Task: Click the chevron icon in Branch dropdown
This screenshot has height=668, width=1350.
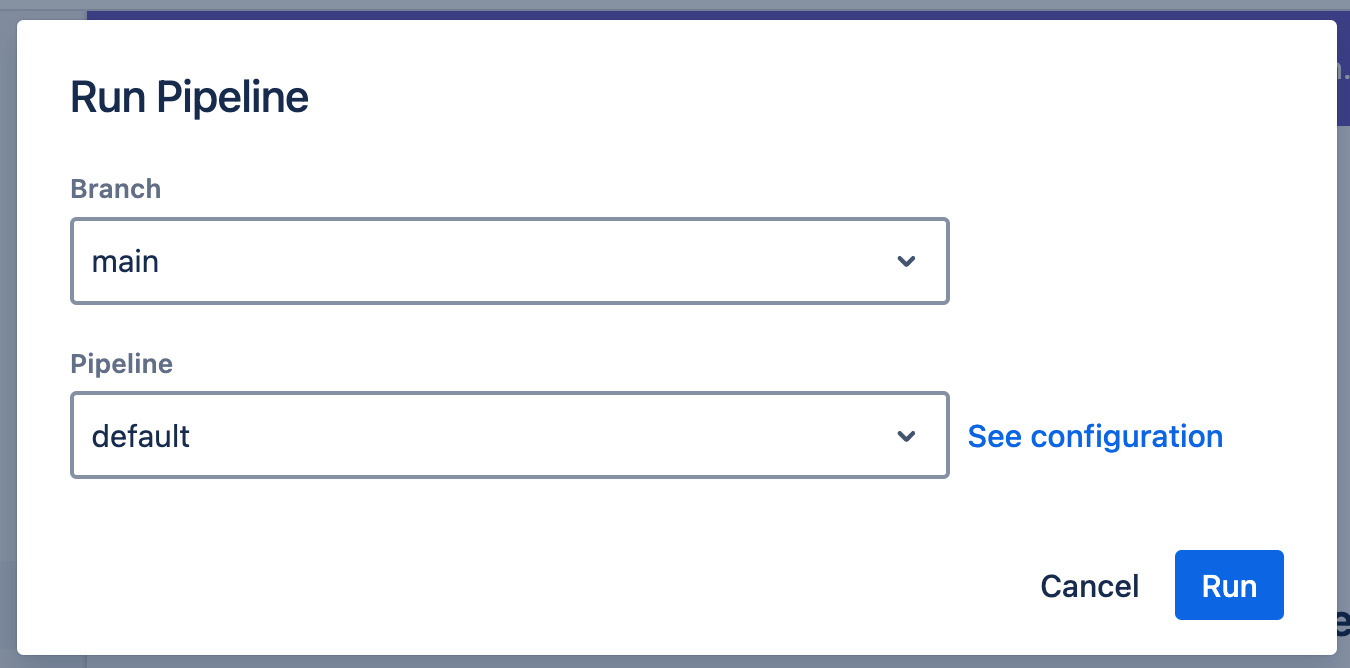Action: pyautogui.click(x=906, y=262)
